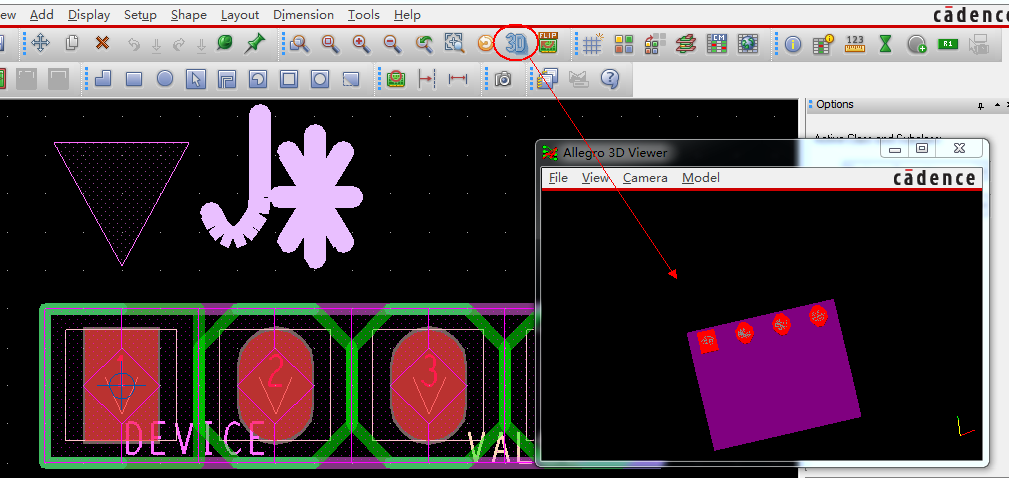The image size is (1009, 478).
Task: Select the Move tool icon
Action: [x=41, y=44]
